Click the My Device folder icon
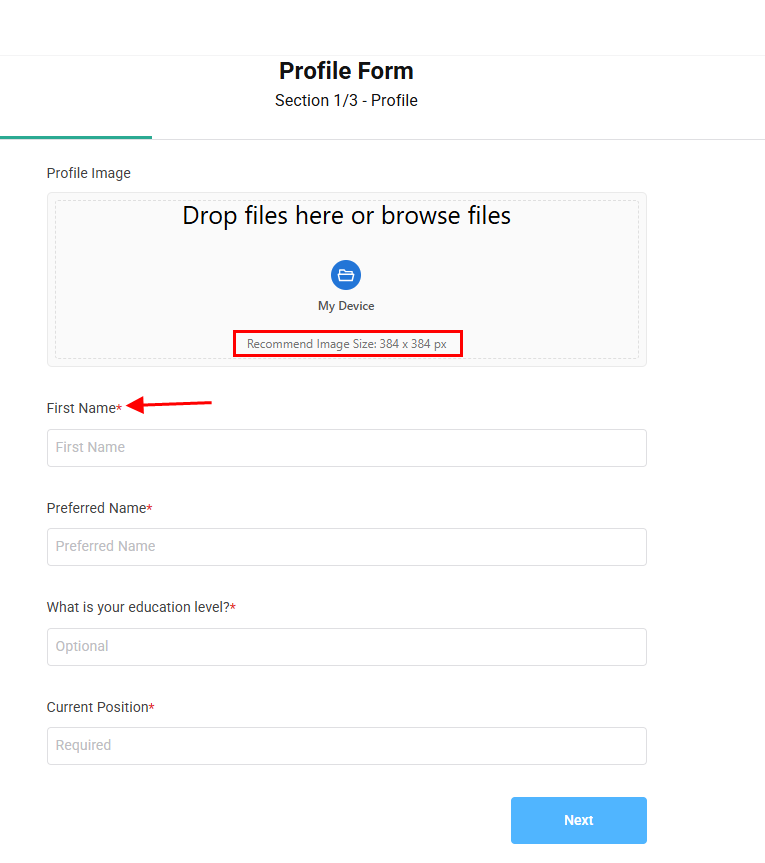Screen dimensions: 765x863 (x=346, y=275)
